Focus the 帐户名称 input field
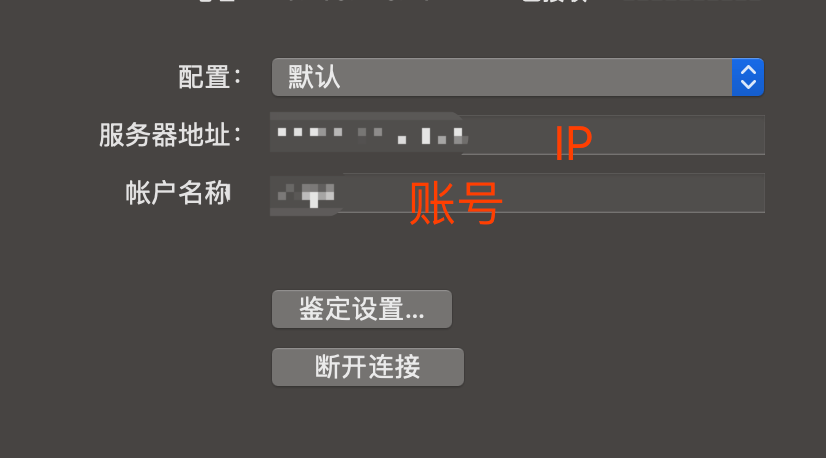Image resolution: width=826 pixels, height=458 pixels. pos(518,193)
